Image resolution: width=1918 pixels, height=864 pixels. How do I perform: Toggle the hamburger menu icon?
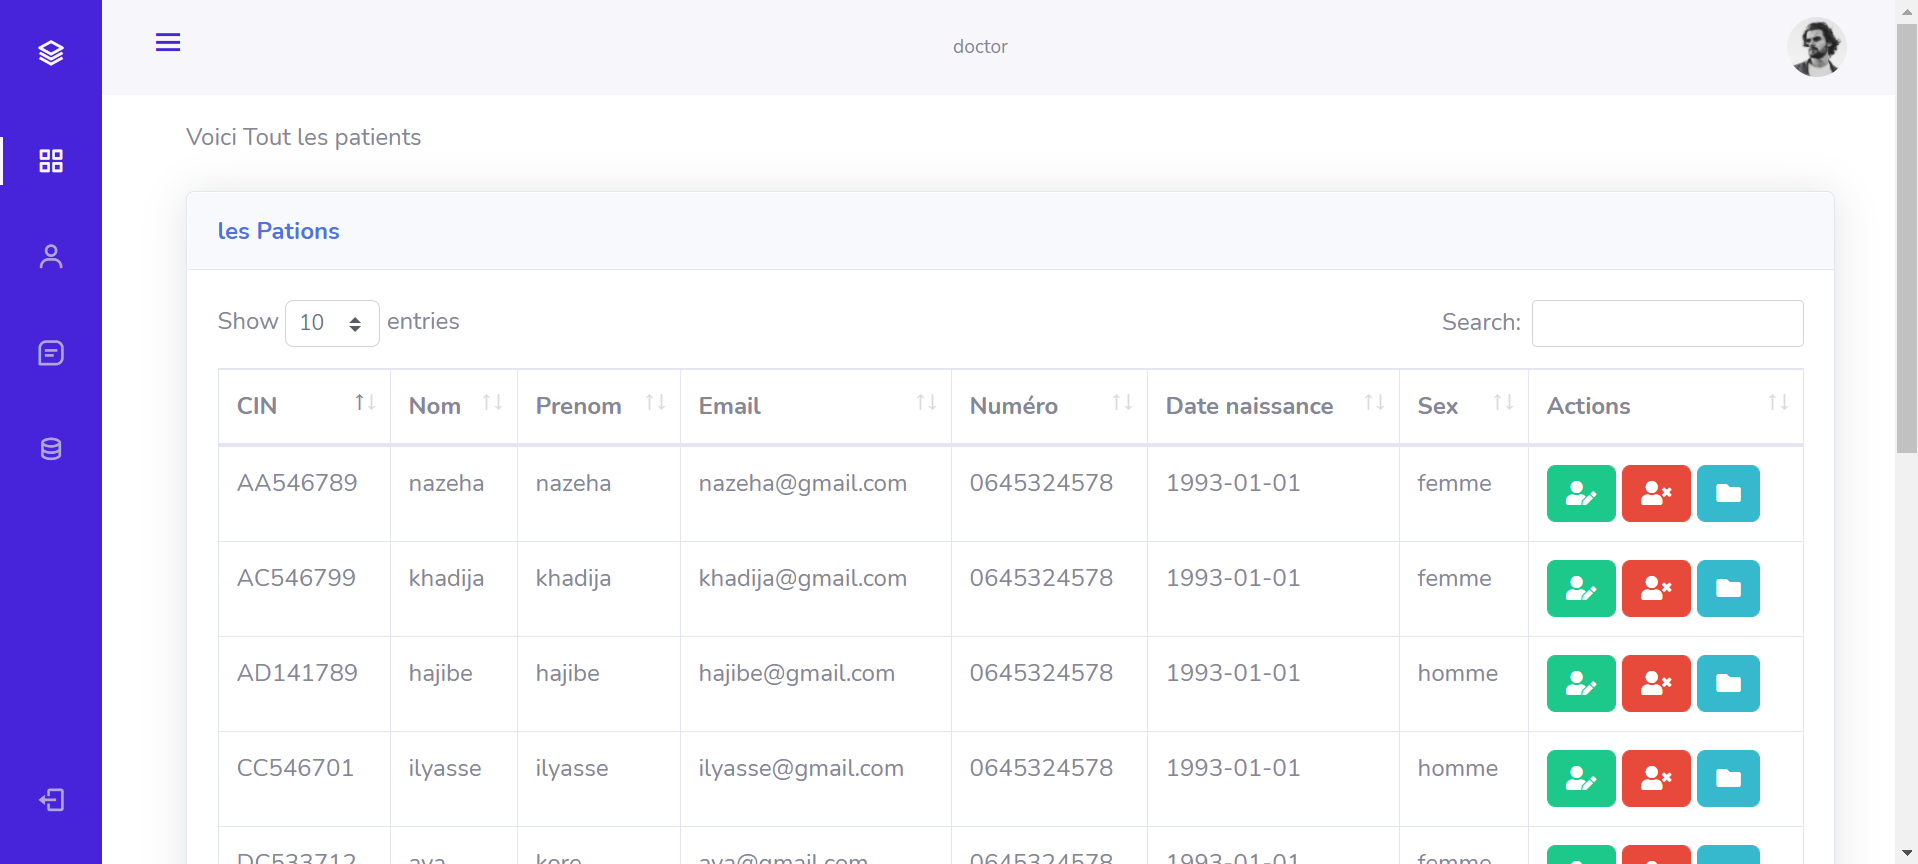point(168,42)
